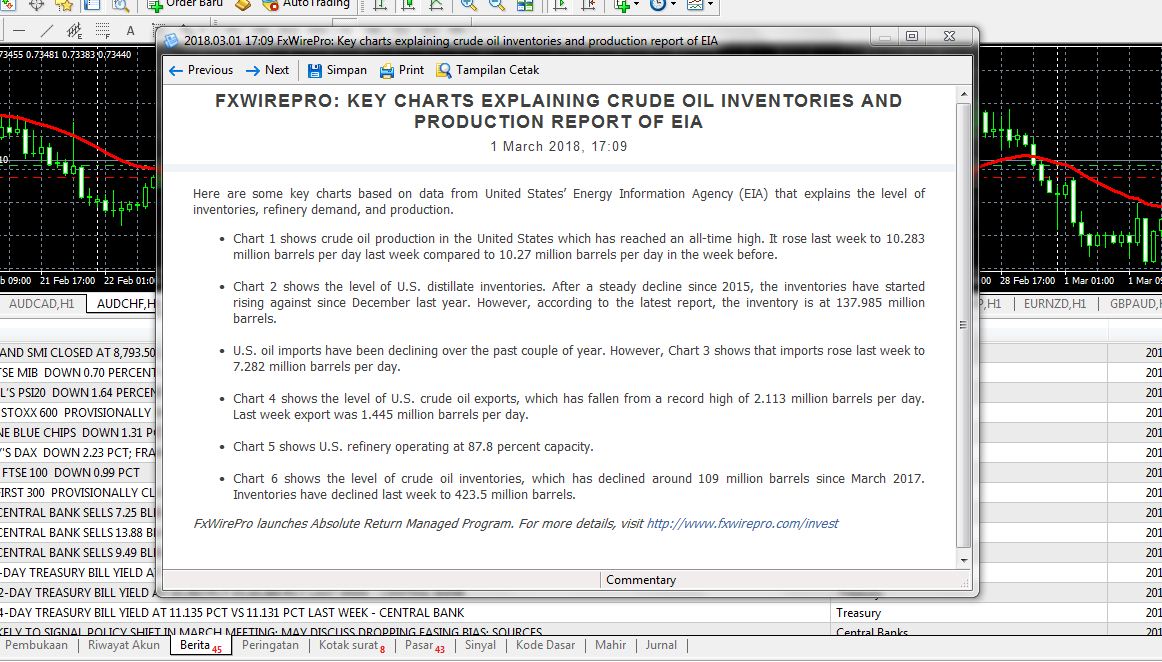
Task: Open the Jurnal journal tab
Action: [661, 645]
